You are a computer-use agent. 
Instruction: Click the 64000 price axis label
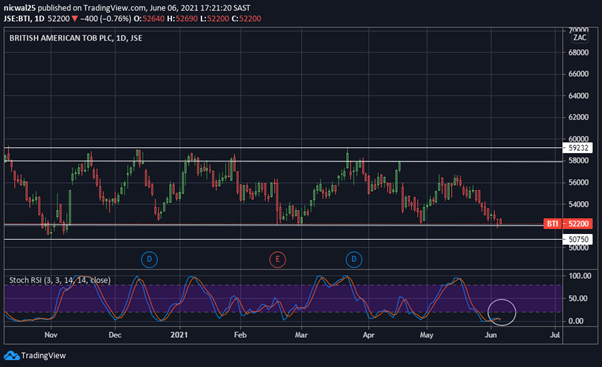[x=578, y=96]
